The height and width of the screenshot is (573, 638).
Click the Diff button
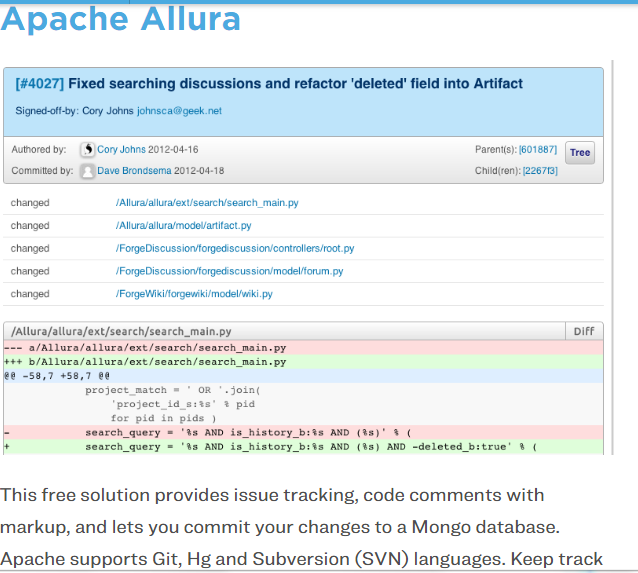[584, 331]
